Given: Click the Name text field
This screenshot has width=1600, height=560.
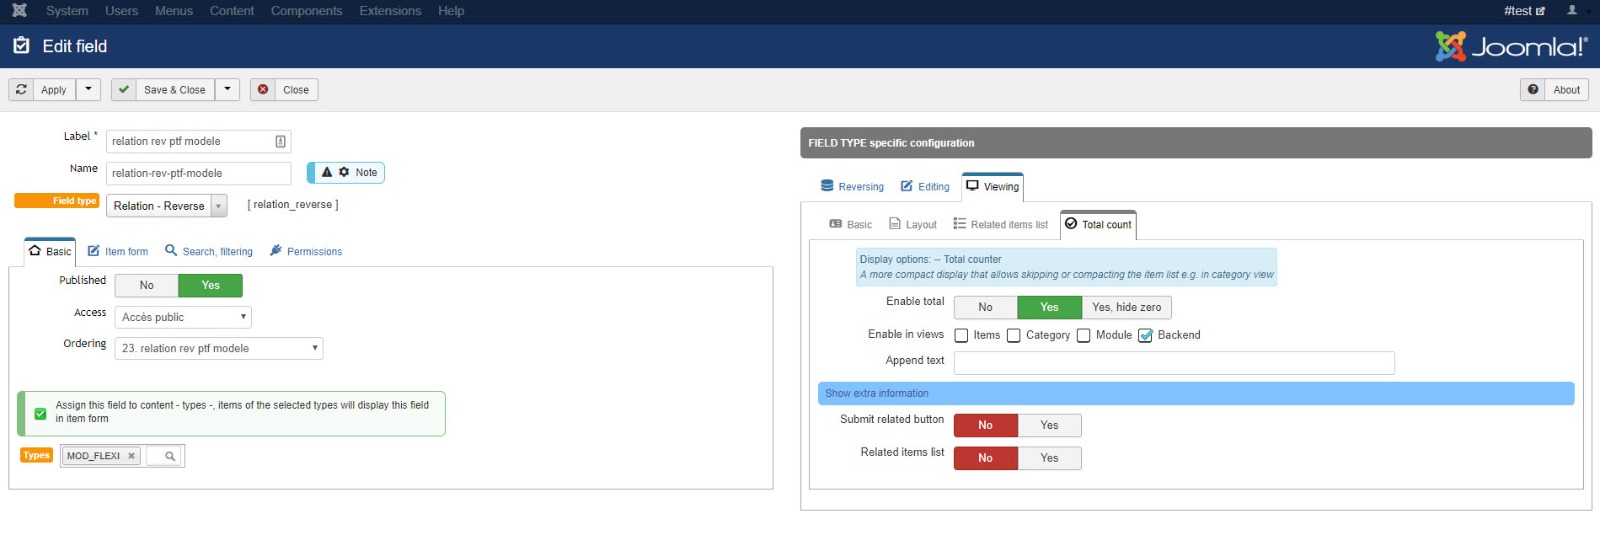Looking at the screenshot, I should pyautogui.click(x=198, y=173).
